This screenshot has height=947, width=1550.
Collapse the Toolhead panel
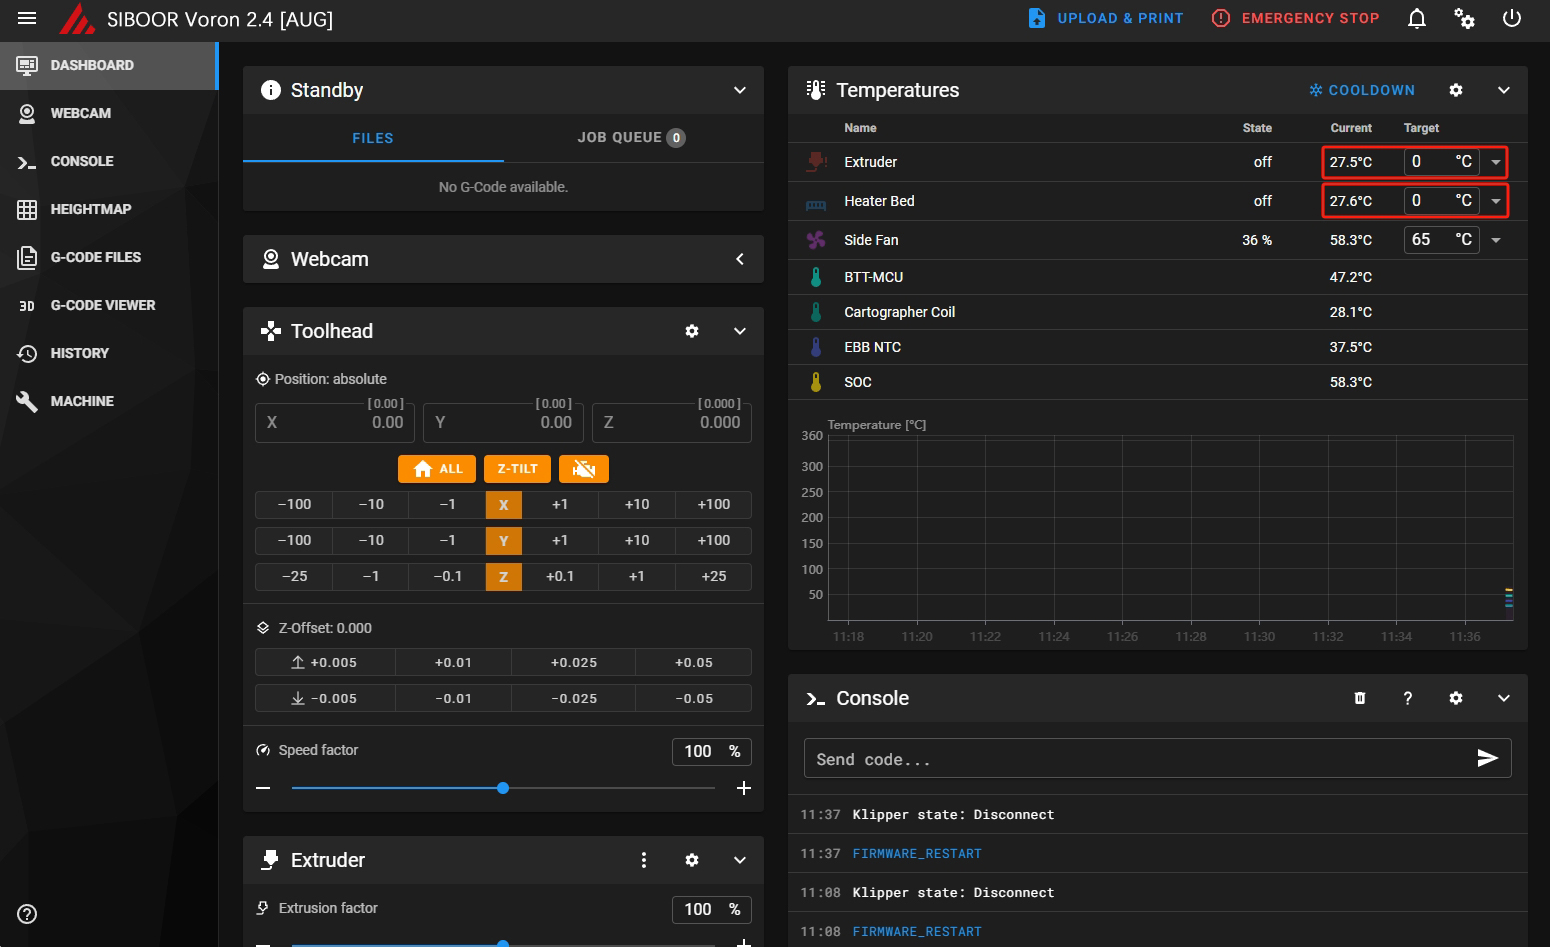click(739, 331)
